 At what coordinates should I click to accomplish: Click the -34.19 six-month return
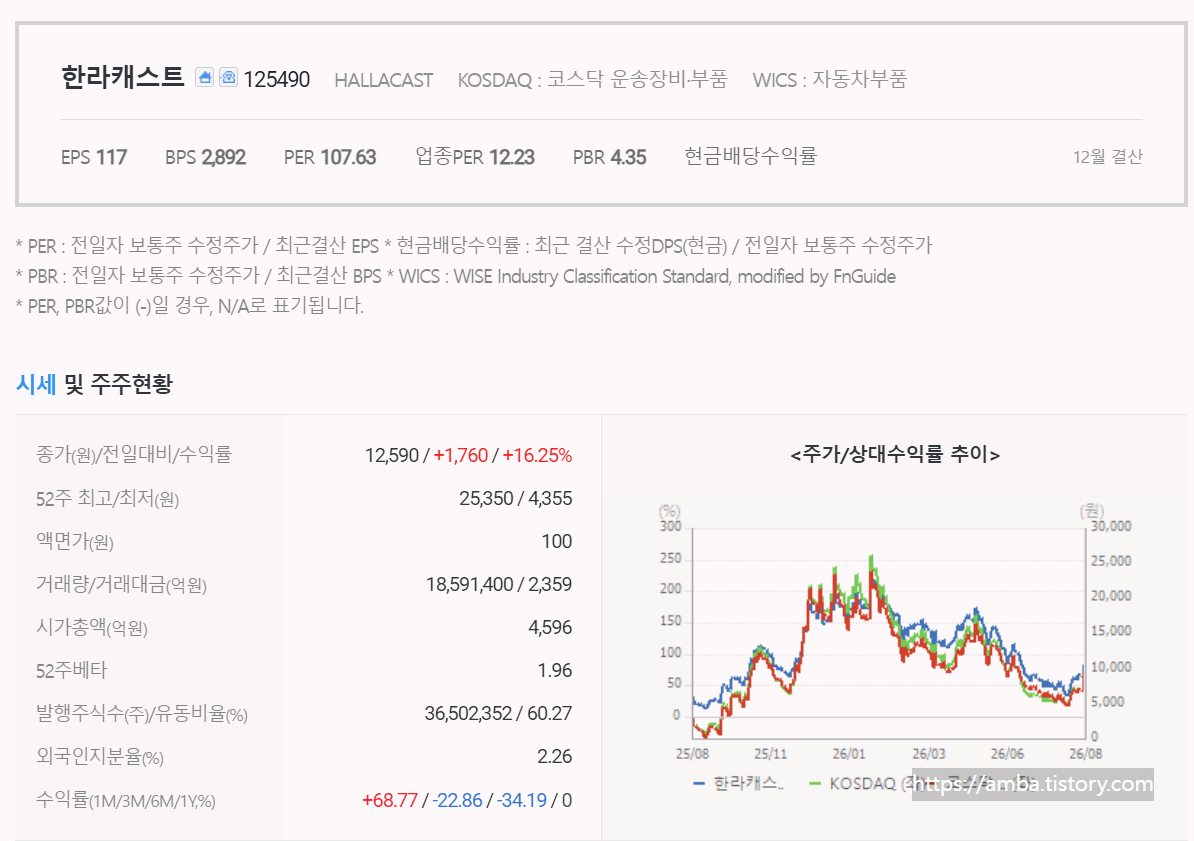click(522, 801)
